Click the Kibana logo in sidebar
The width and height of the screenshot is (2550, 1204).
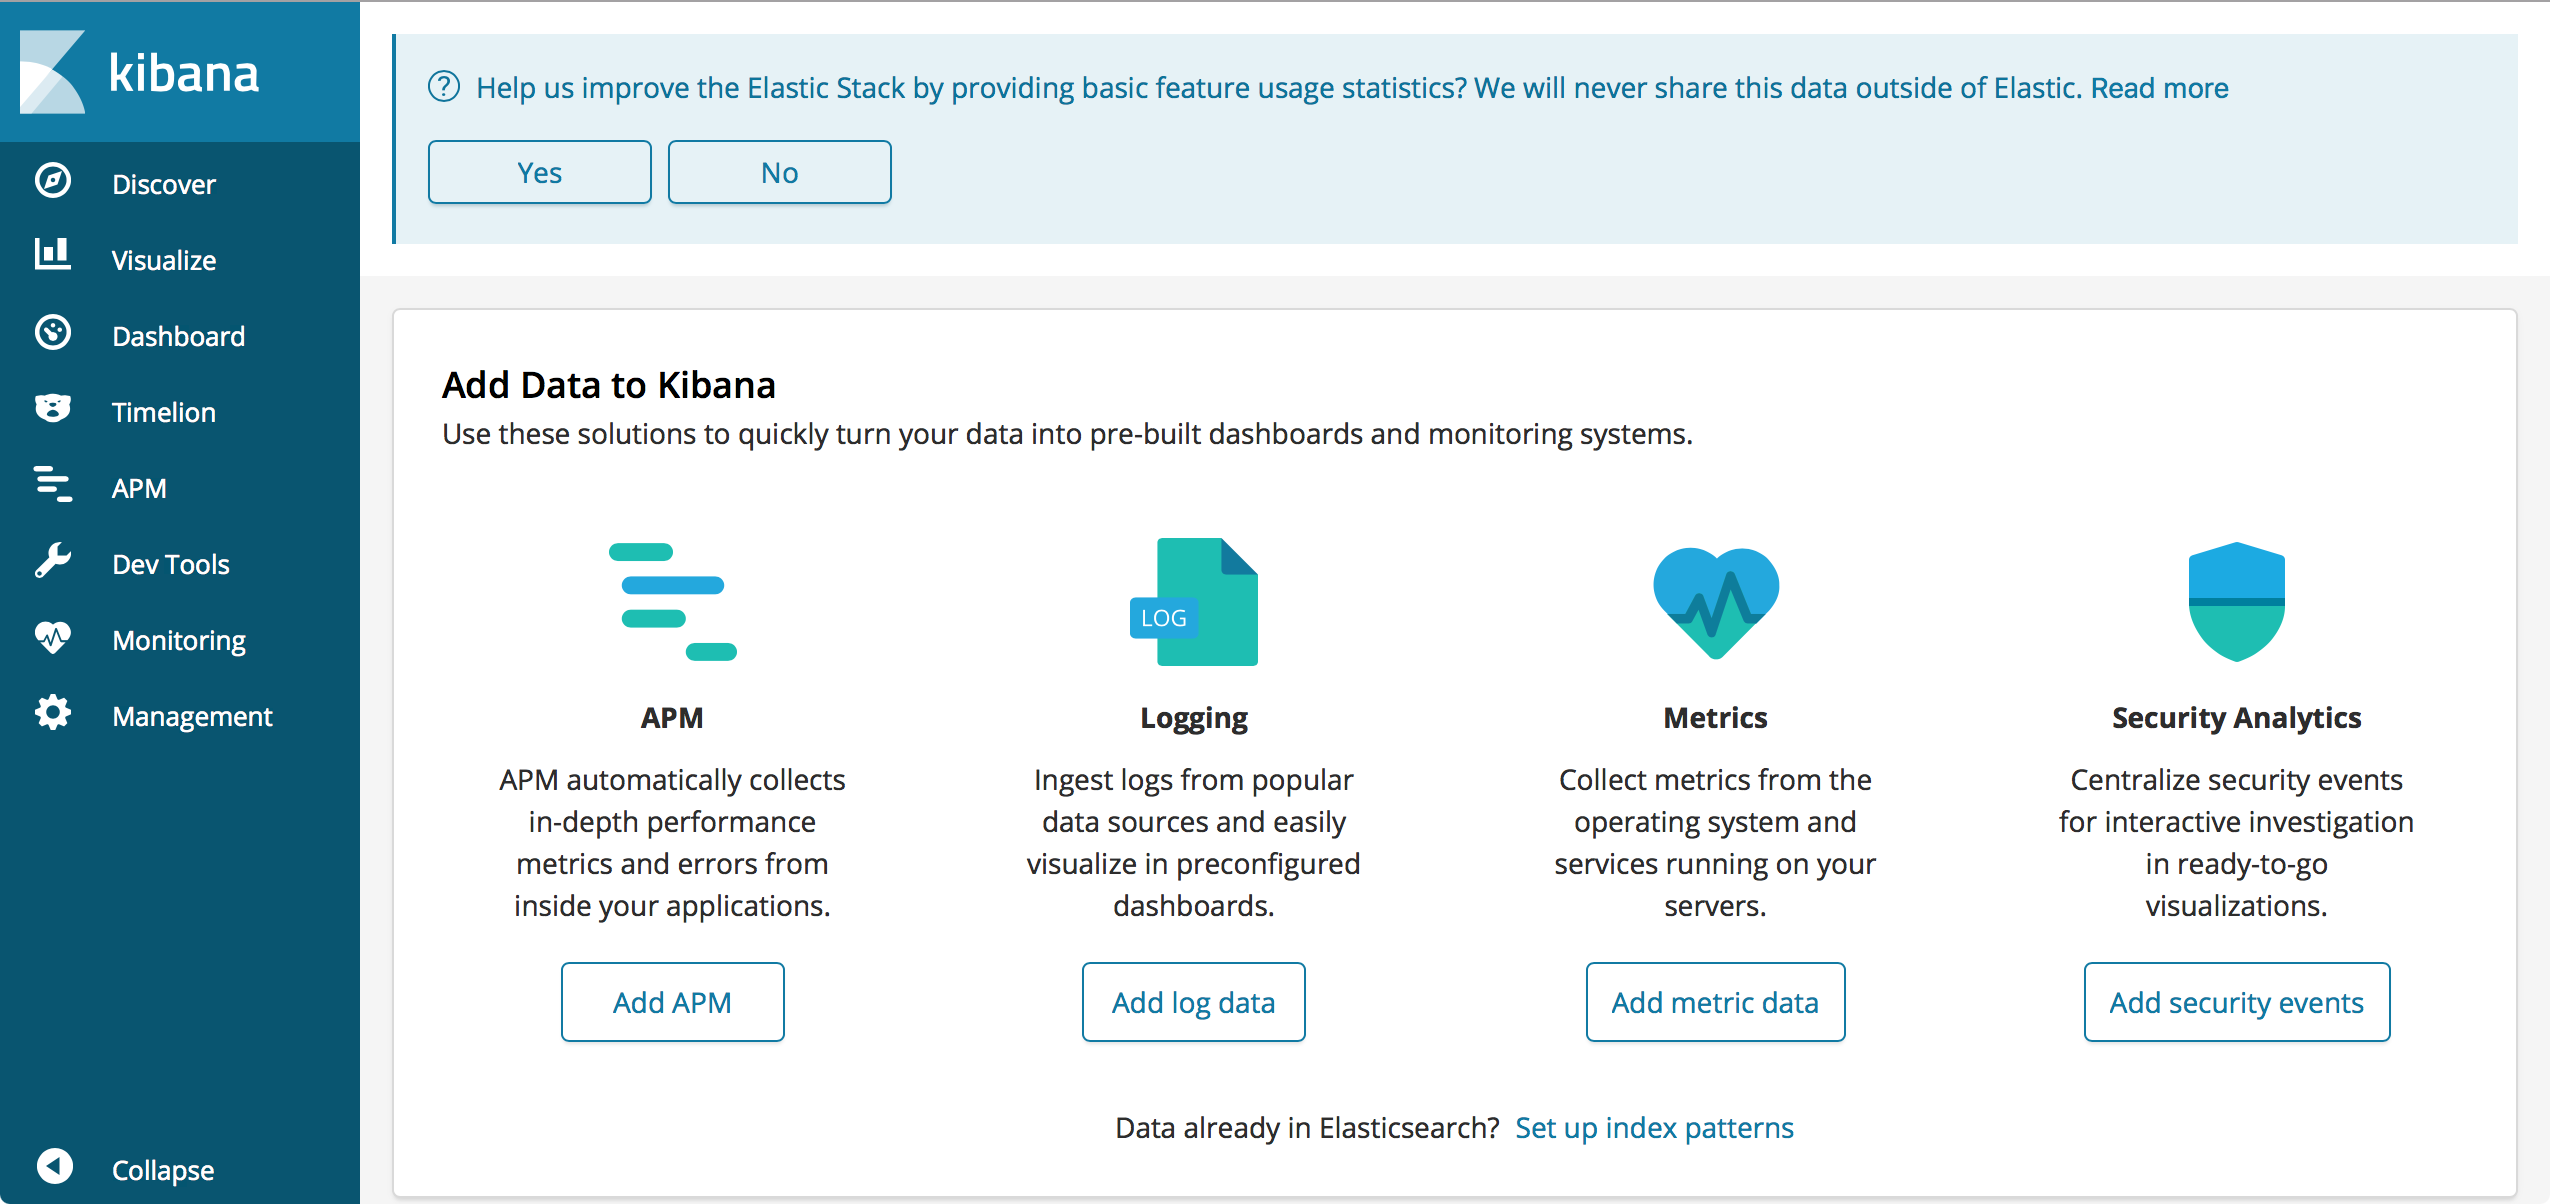point(140,72)
